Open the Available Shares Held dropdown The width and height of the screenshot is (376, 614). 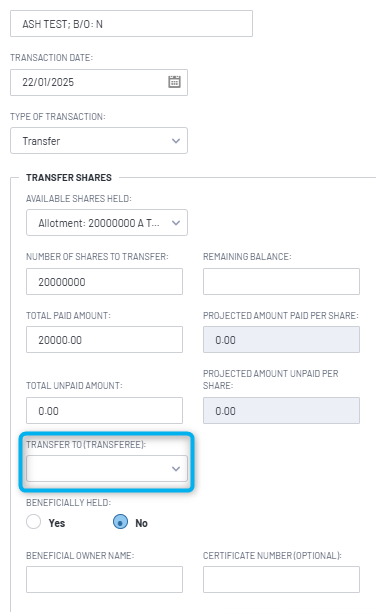pyautogui.click(x=107, y=223)
